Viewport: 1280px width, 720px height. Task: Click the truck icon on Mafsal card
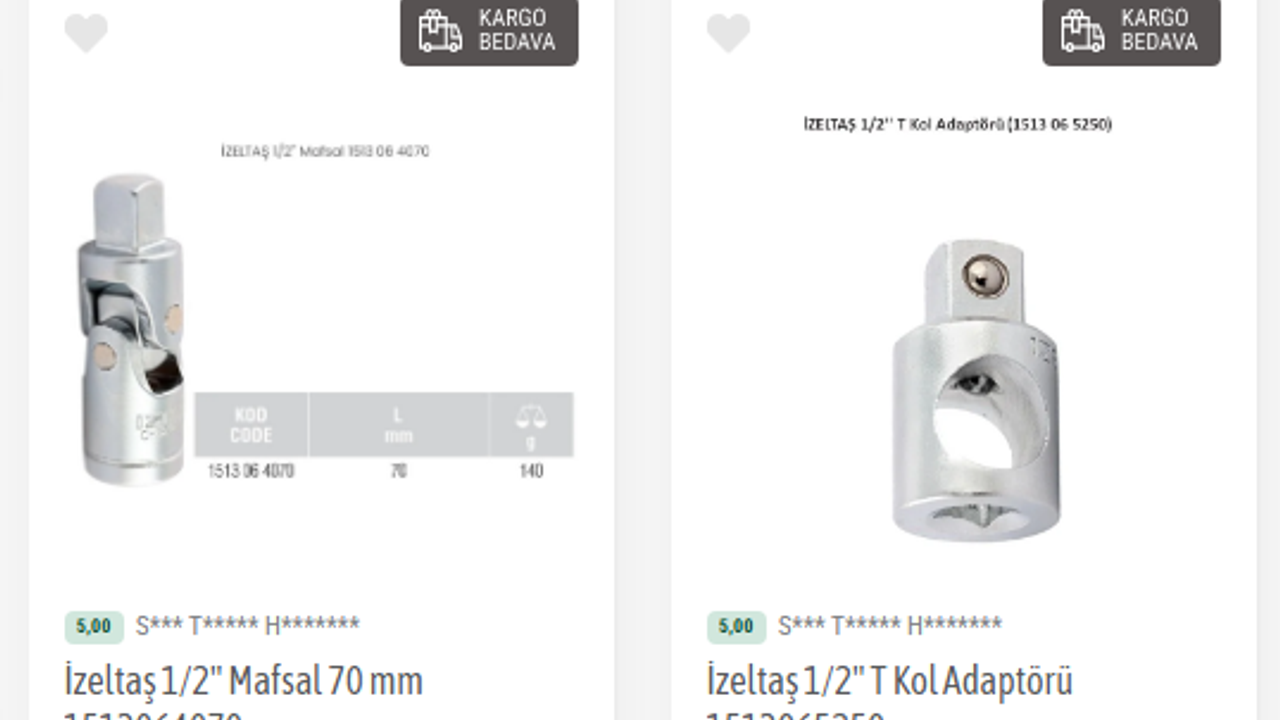coord(440,31)
